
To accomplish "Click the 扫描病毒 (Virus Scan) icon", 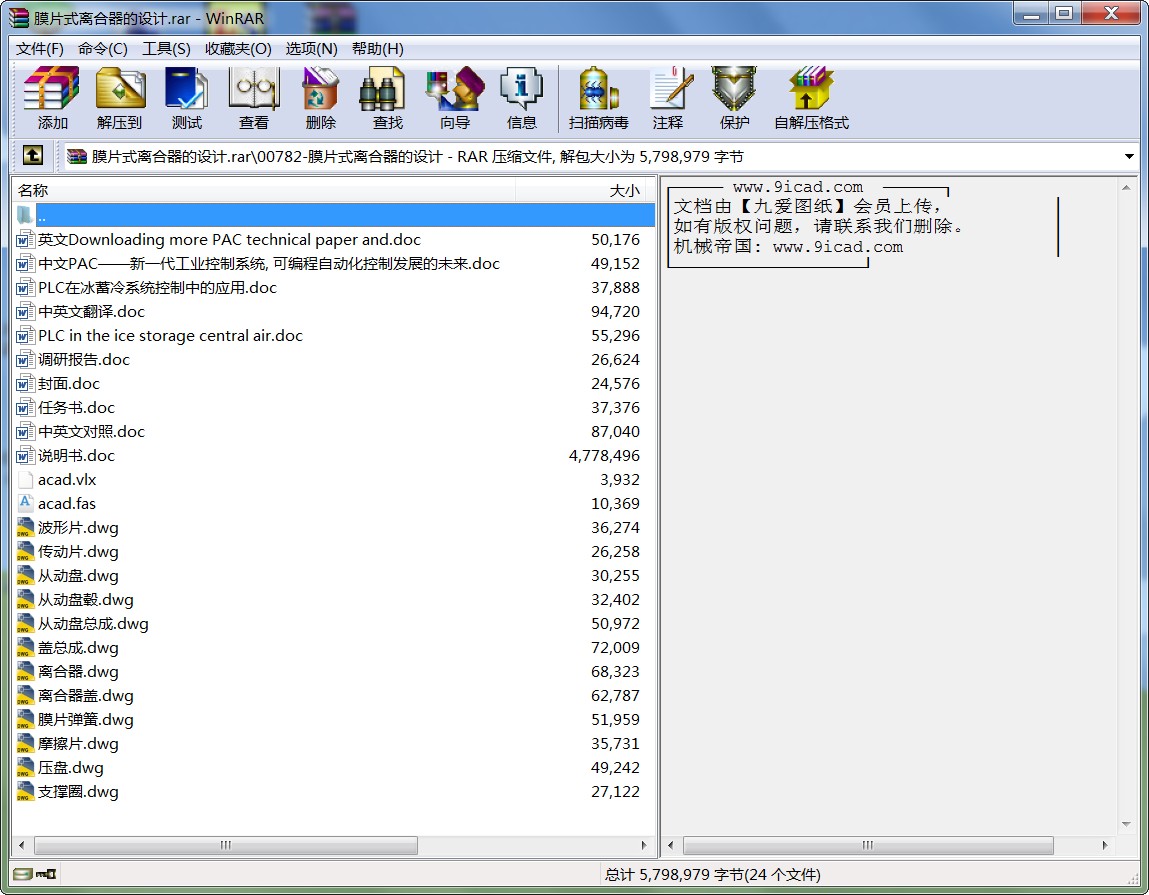I will (598, 98).
